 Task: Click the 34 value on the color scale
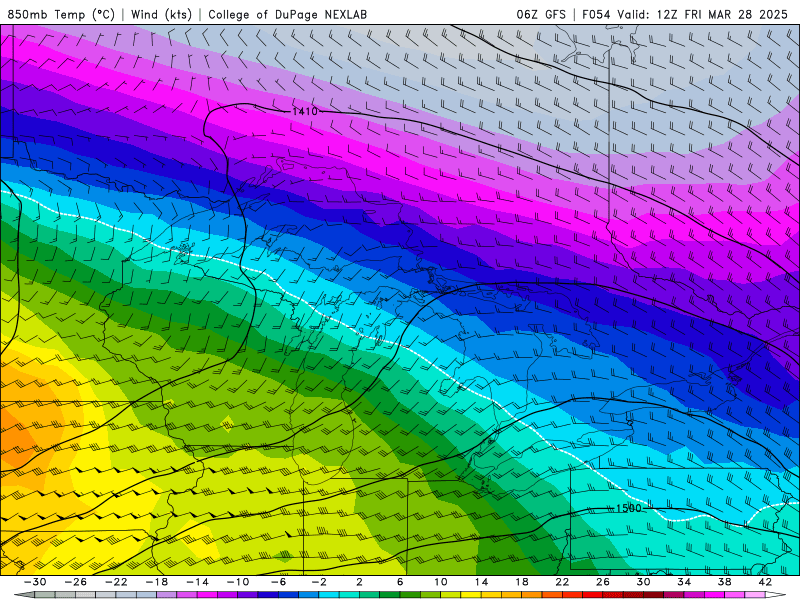pos(684,582)
